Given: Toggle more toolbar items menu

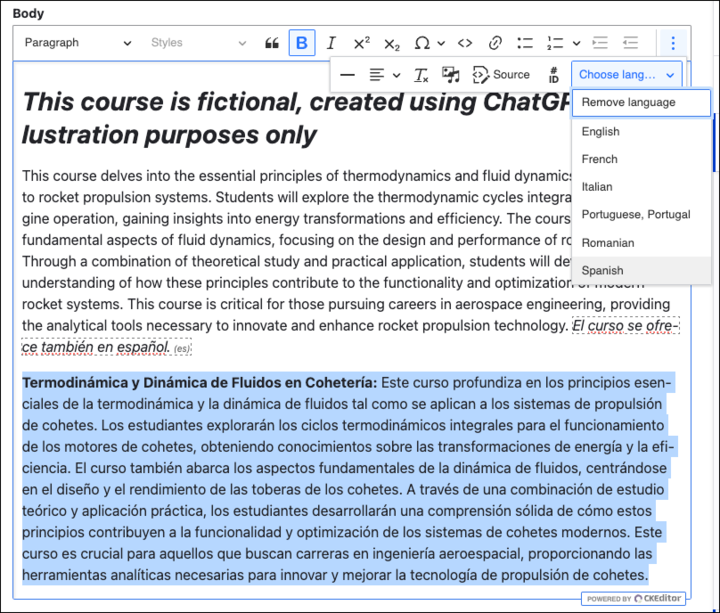Looking at the screenshot, I should [673, 43].
